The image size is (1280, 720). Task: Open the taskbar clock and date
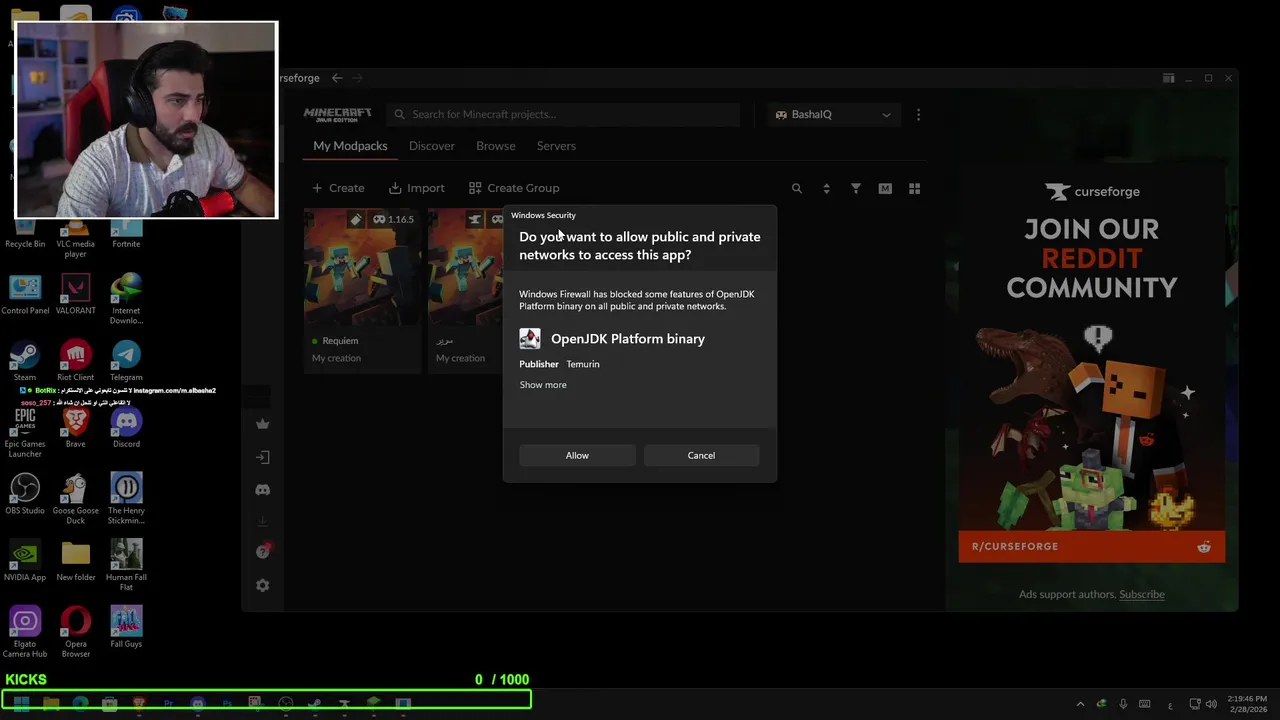[1249, 703]
